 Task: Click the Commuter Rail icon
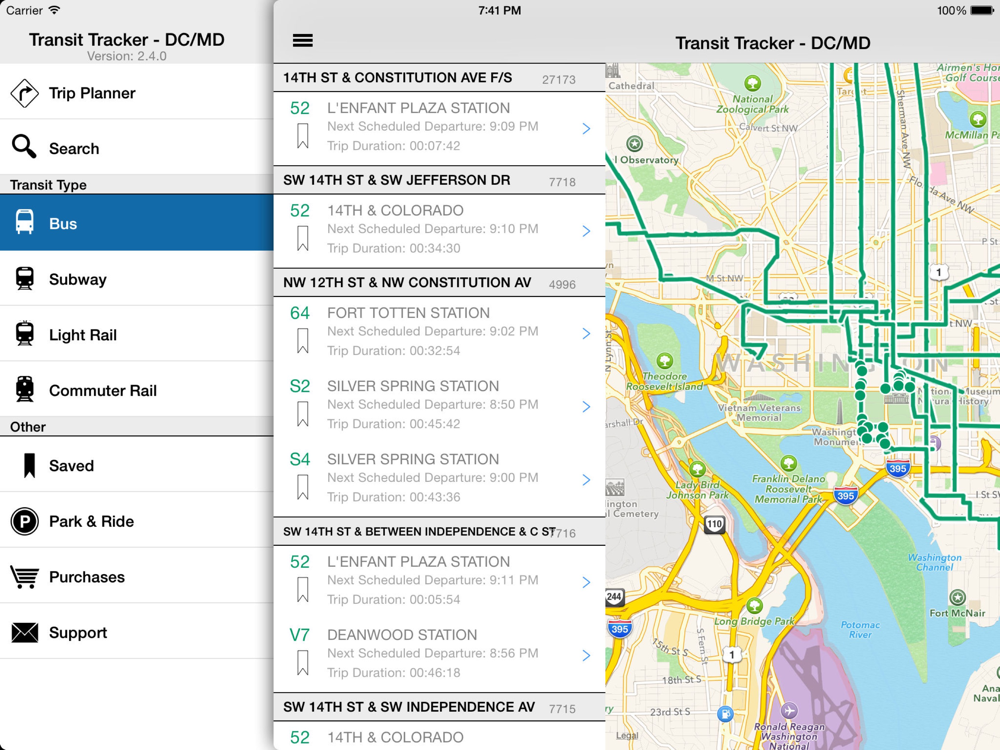coord(25,389)
